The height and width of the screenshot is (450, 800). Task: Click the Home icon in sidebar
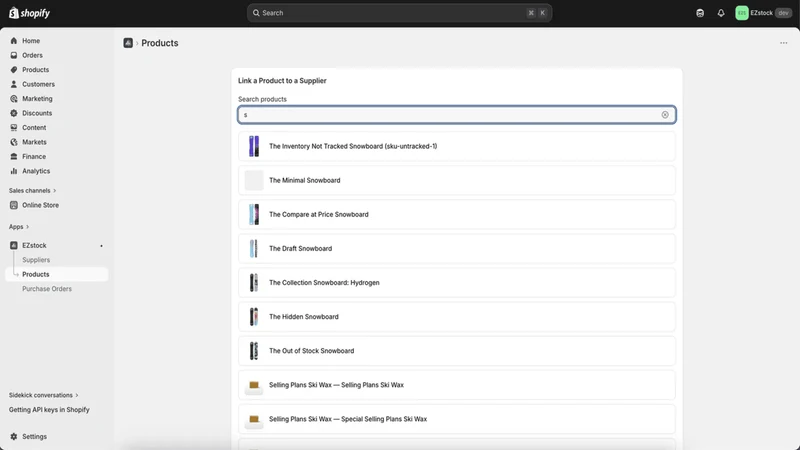[x=14, y=41]
